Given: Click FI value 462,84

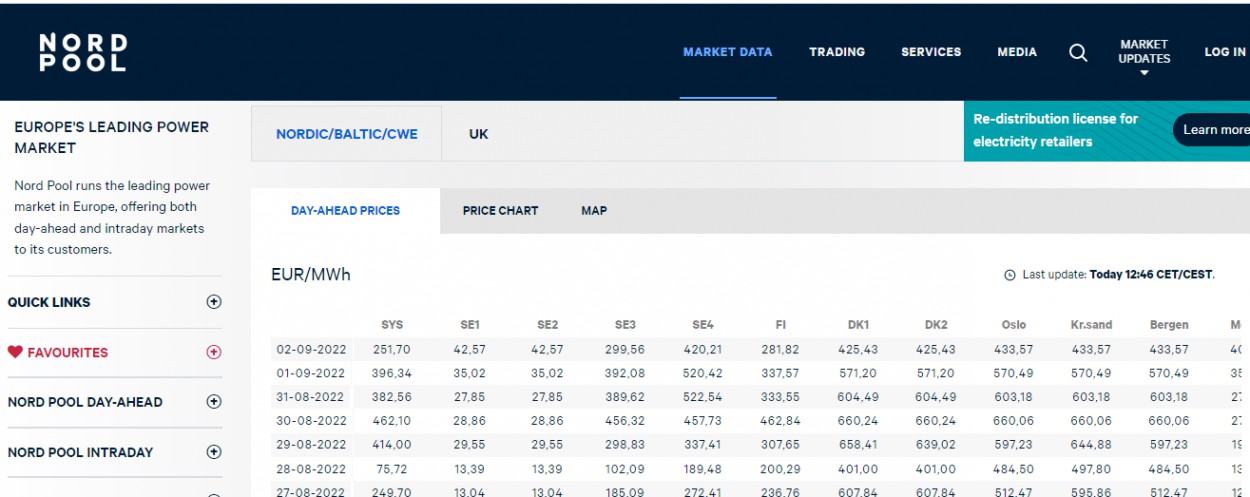Looking at the screenshot, I should [x=781, y=421].
